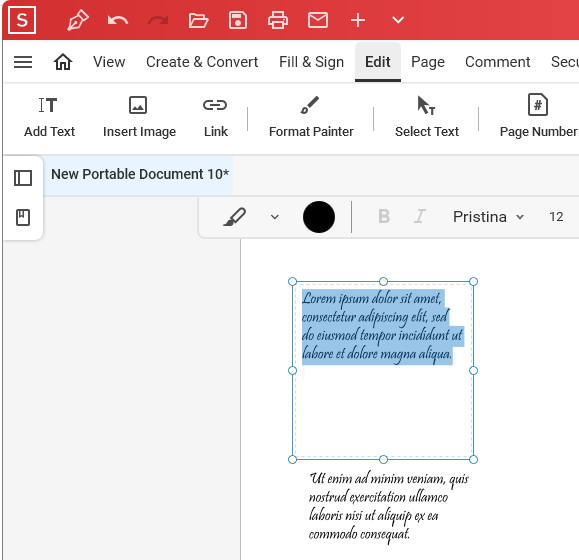This screenshot has height=560, width=579.
Task: Print the document via printer icon
Action: click(x=278, y=20)
